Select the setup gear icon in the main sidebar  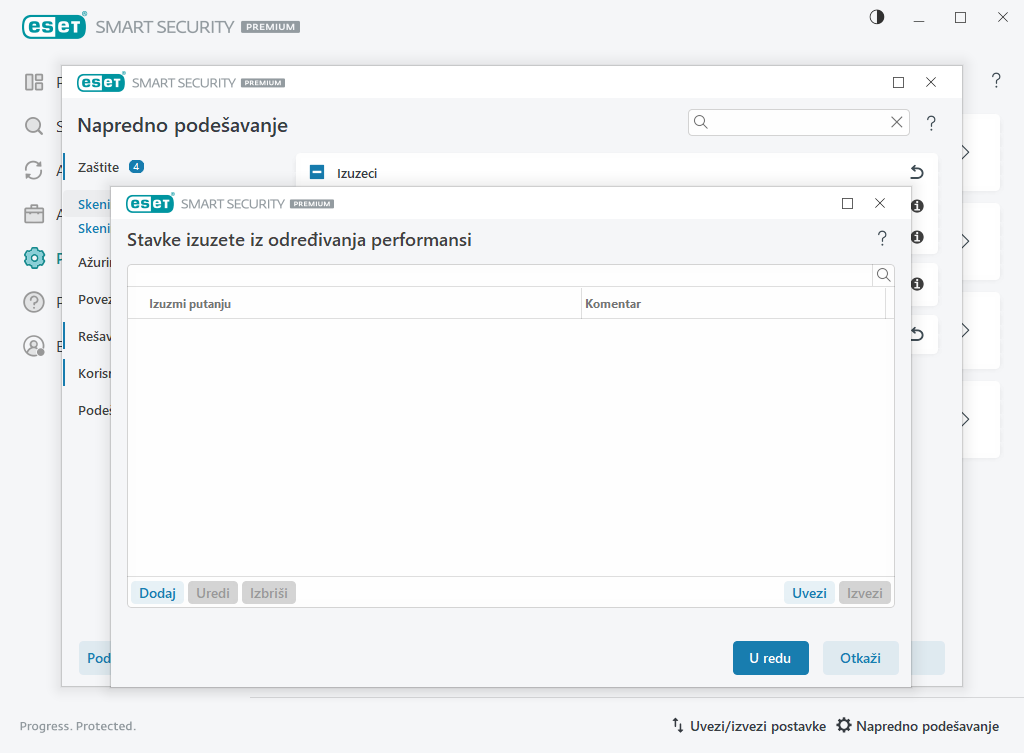pyautogui.click(x=34, y=258)
